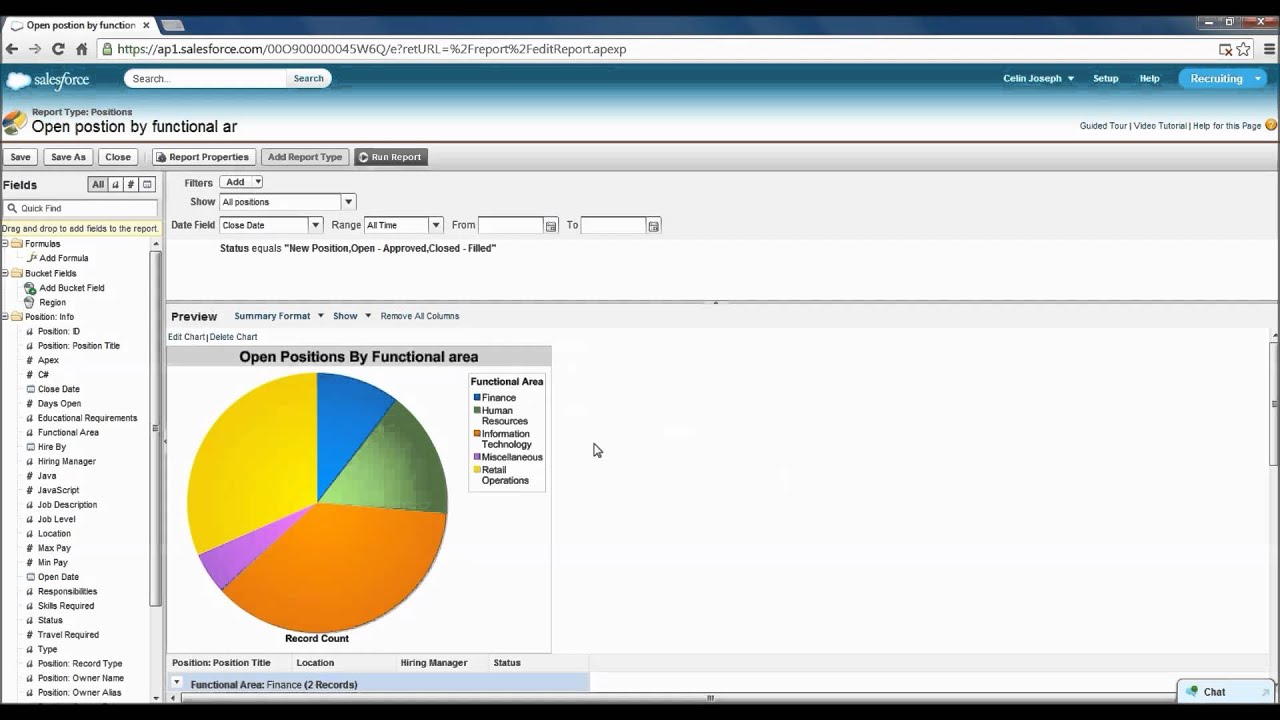Filter fields by date type icon
Image resolution: width=1280 pixels, height=720 pixels.
point(147,185)
